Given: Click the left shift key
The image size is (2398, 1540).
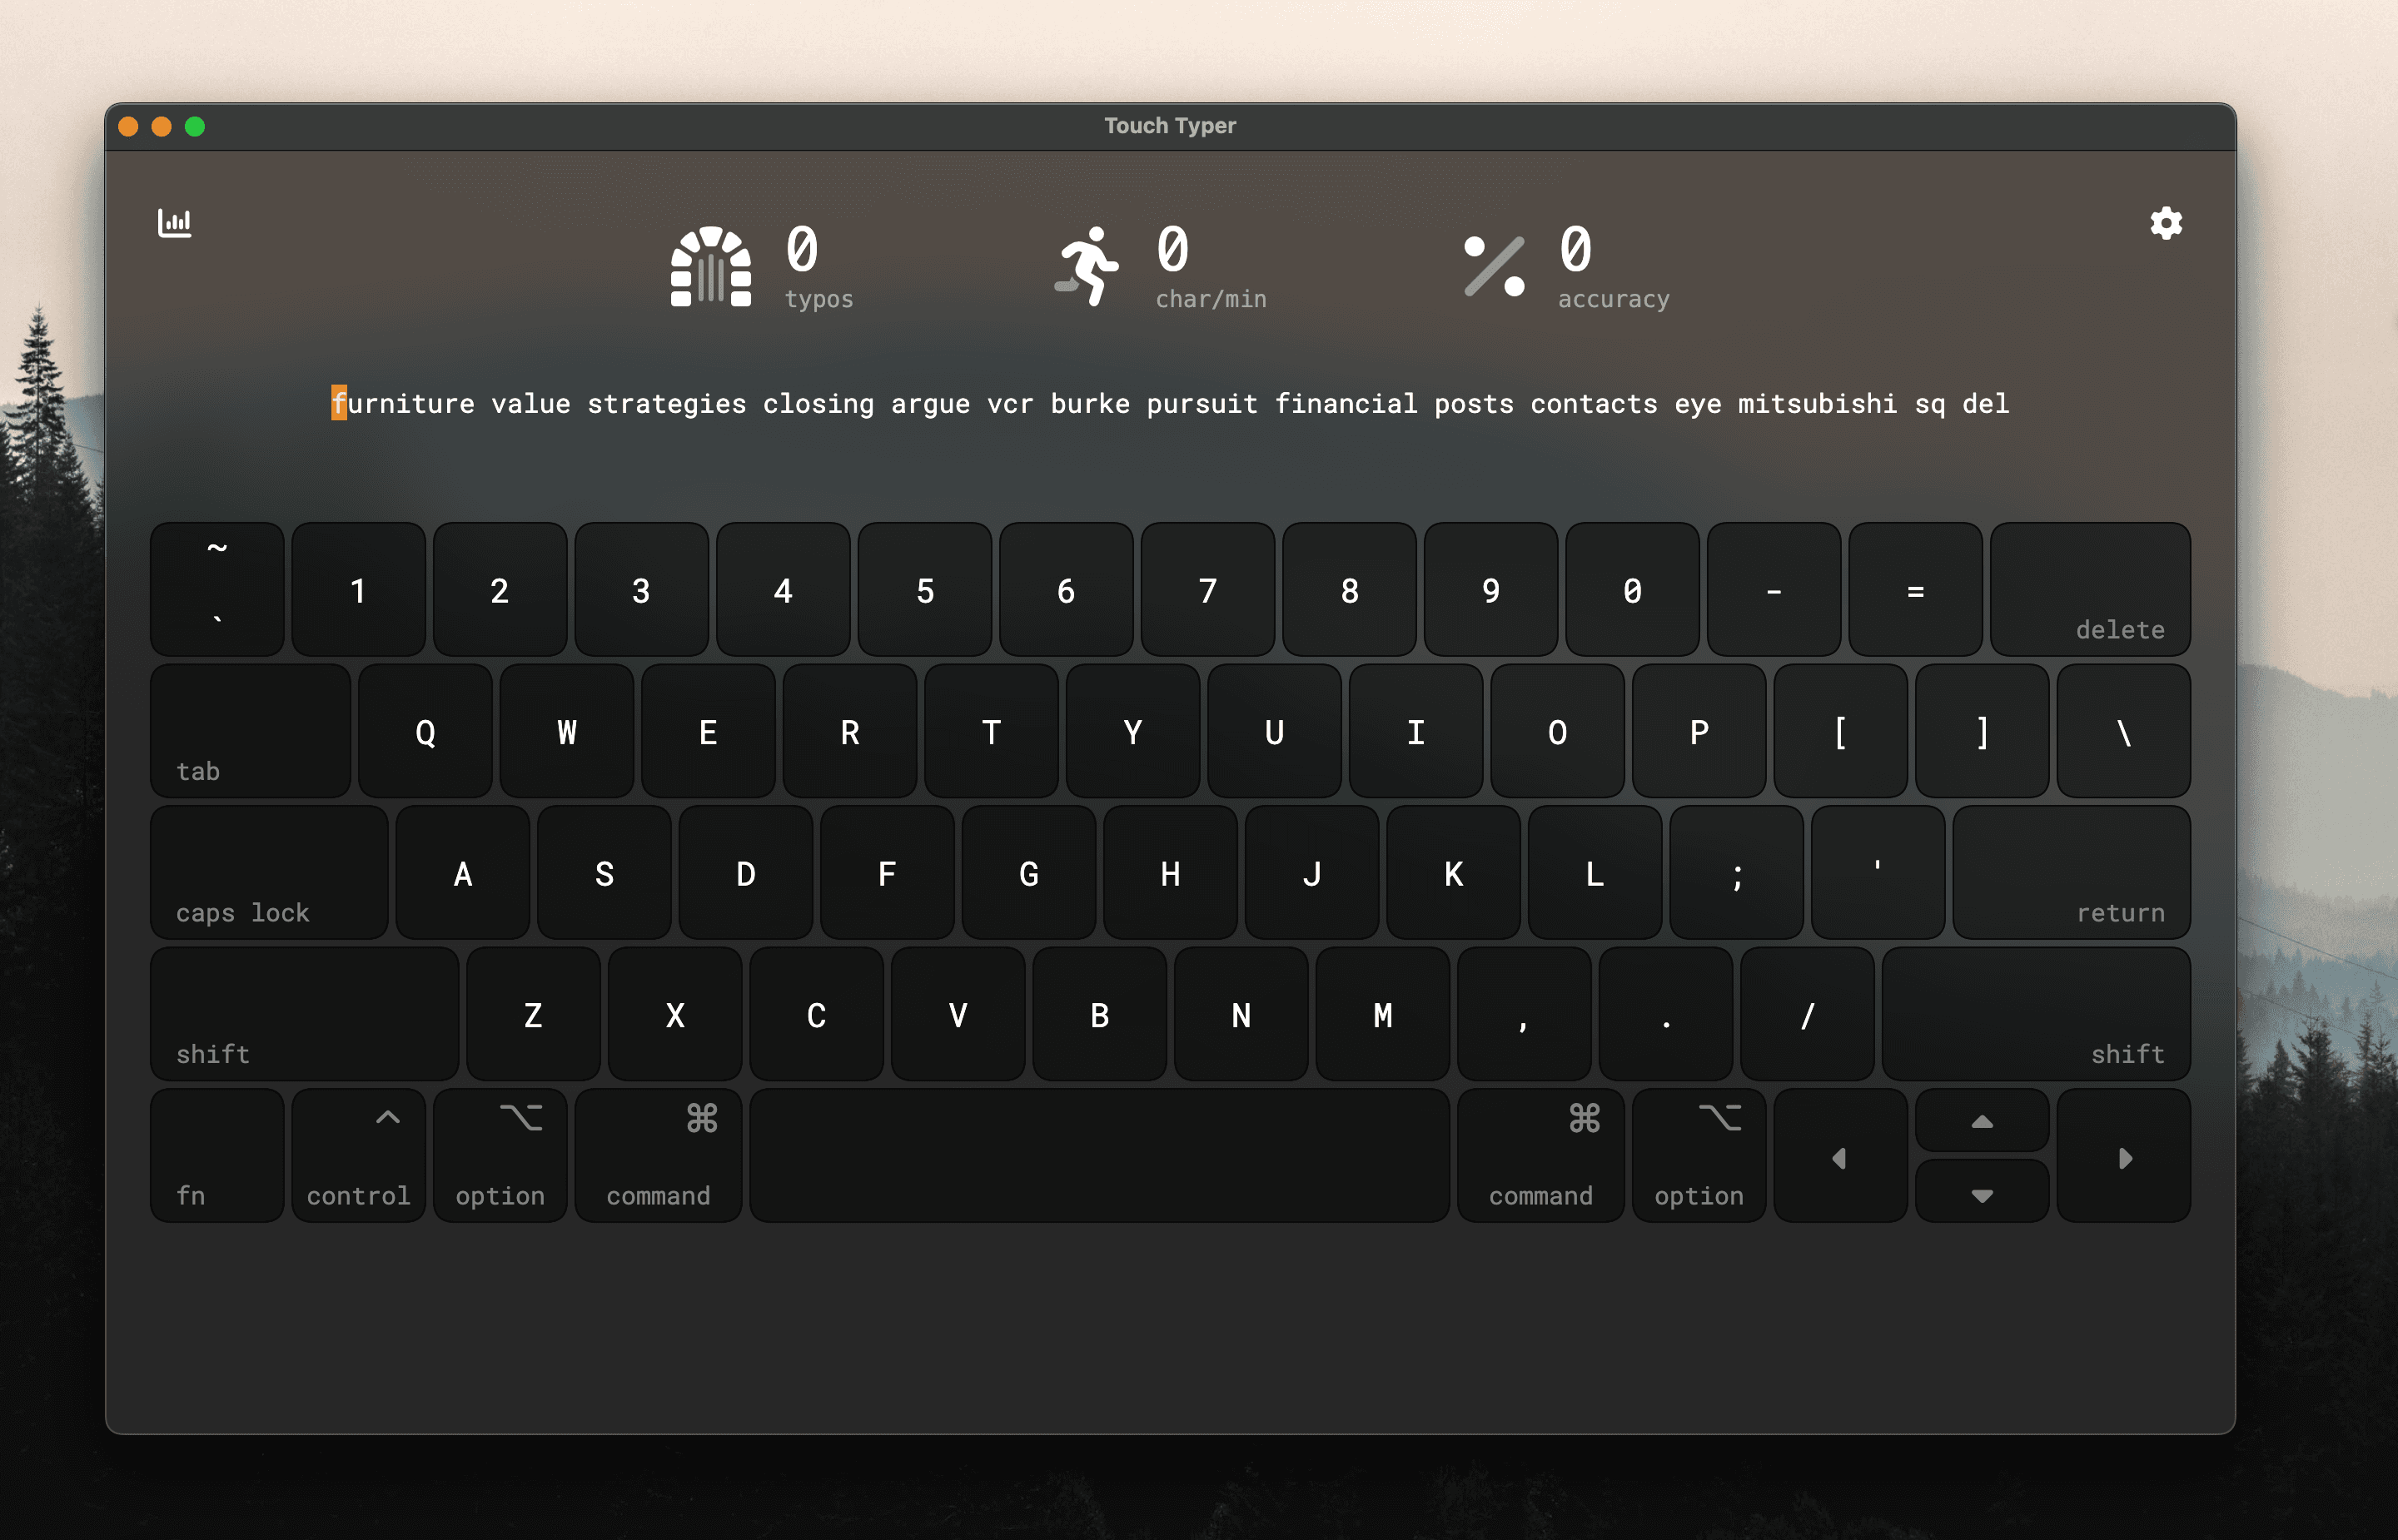Looking at the screenshot, I should tap(304, 1014).
